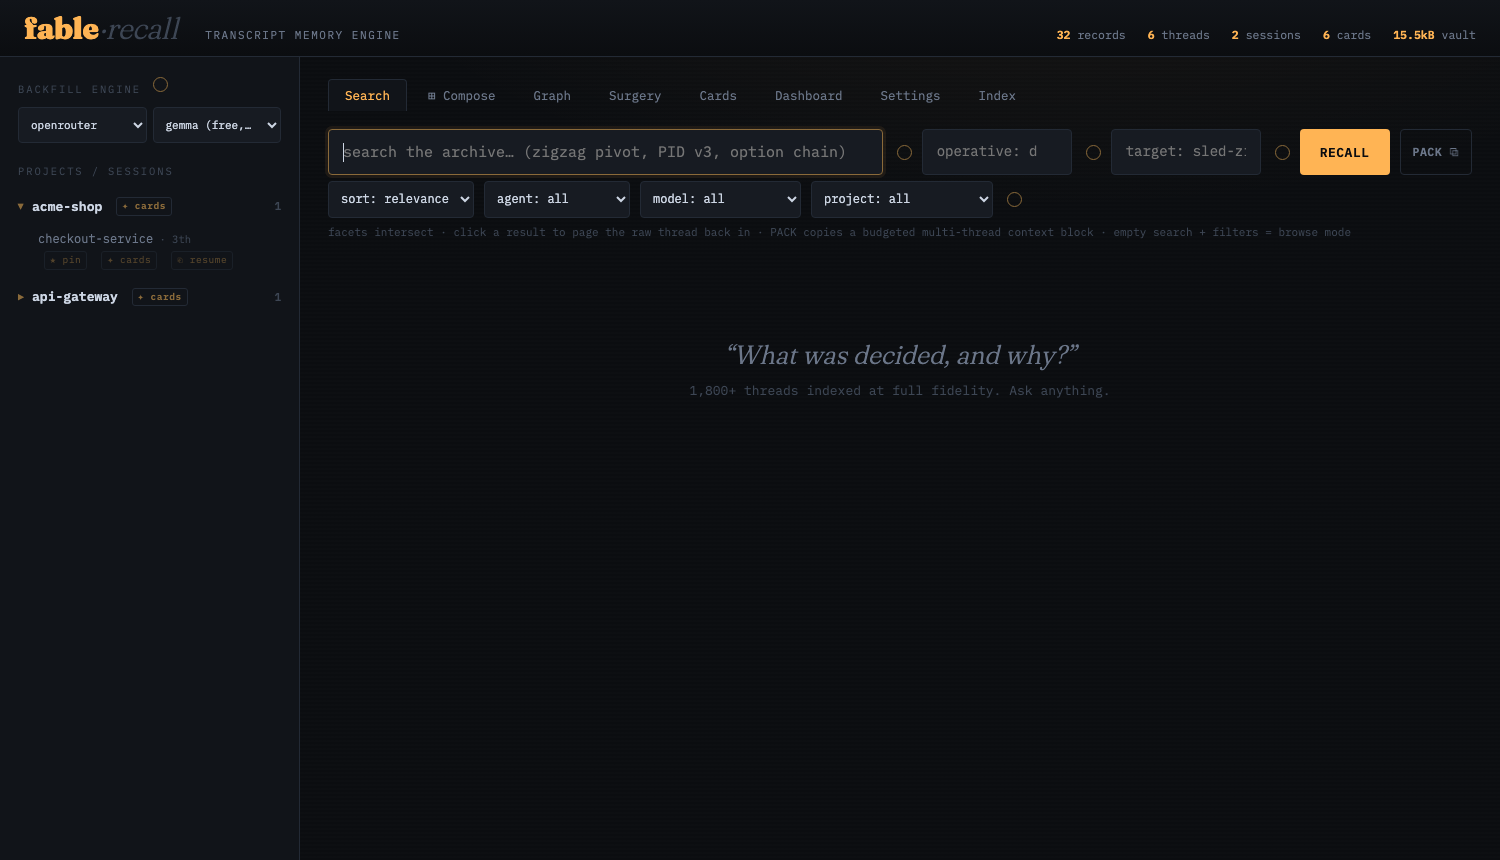This screenshot has height=860, width=1500.
Task: Open the Graph tab
Action: (552, 96)
